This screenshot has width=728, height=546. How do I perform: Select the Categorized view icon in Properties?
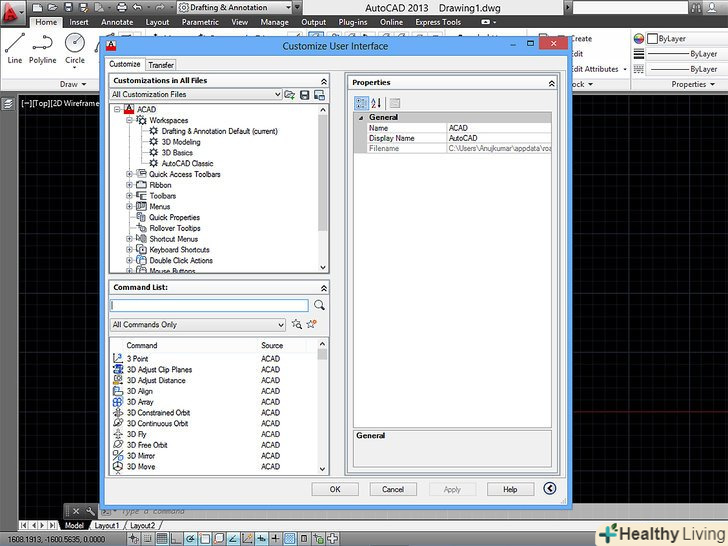(362, 103)
